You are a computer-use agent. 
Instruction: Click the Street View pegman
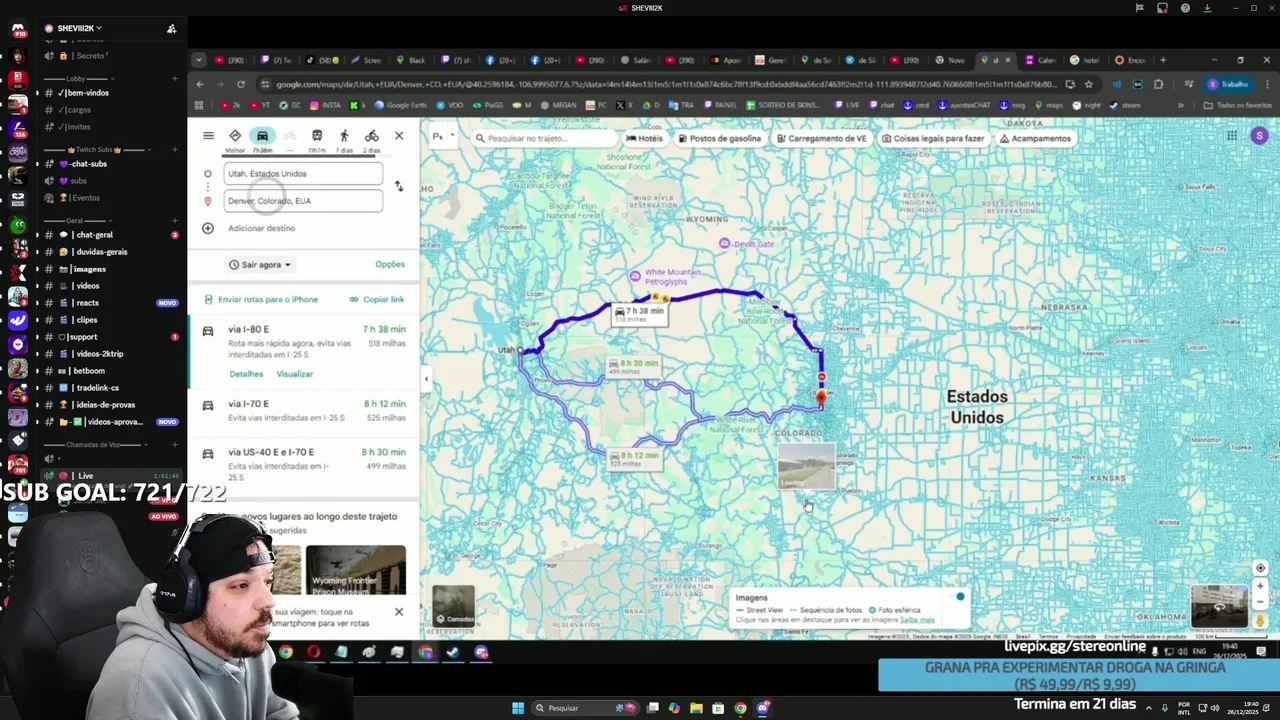tap(1260, 621)
